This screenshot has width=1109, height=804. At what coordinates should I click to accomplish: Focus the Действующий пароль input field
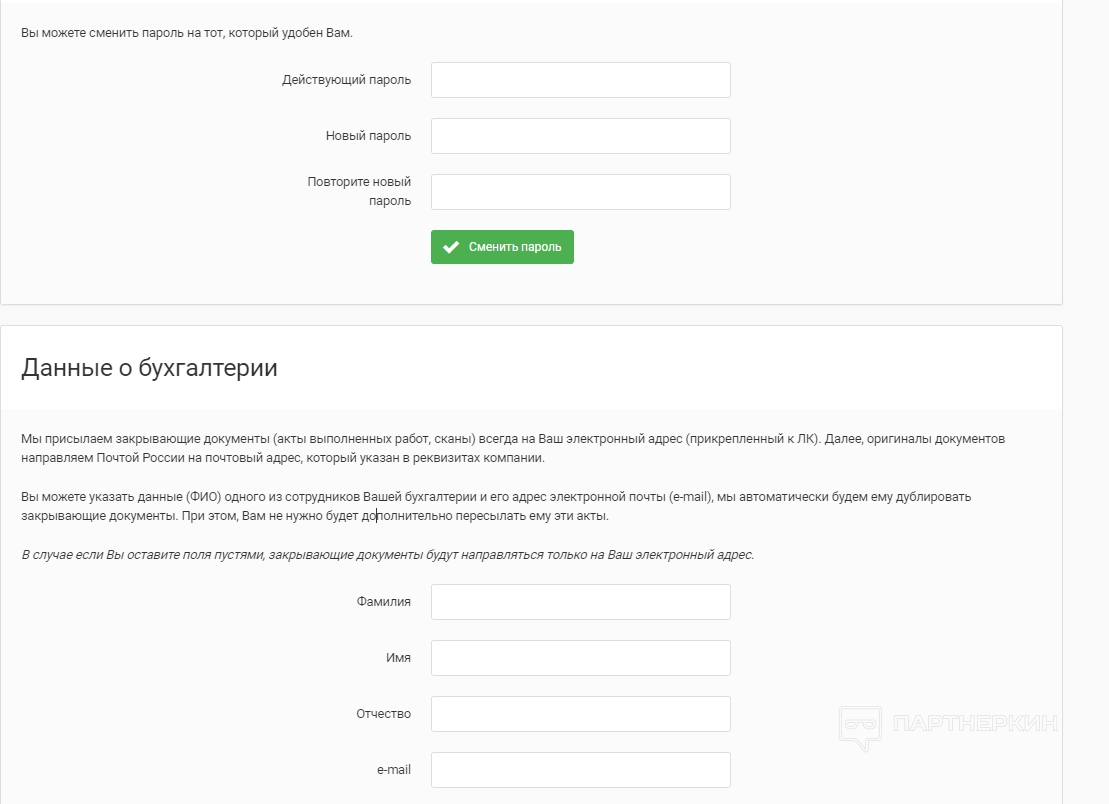click(x=580, y=80)
